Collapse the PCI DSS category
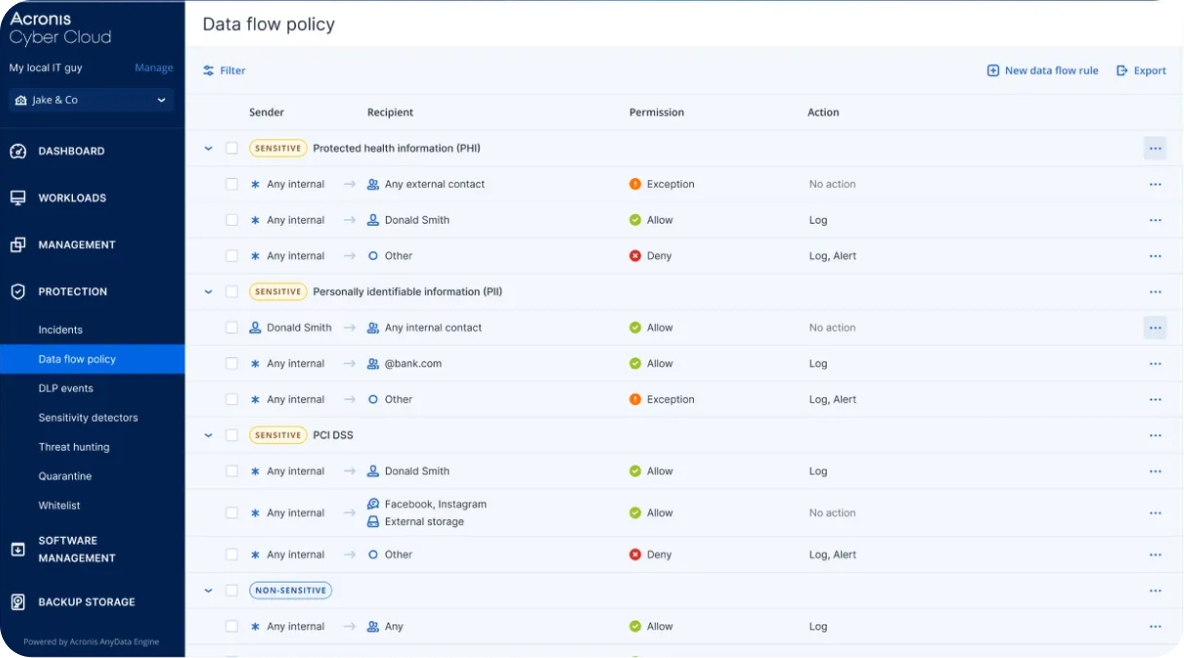The width and height of the screenshot is (1184, 658). [208, 435]
